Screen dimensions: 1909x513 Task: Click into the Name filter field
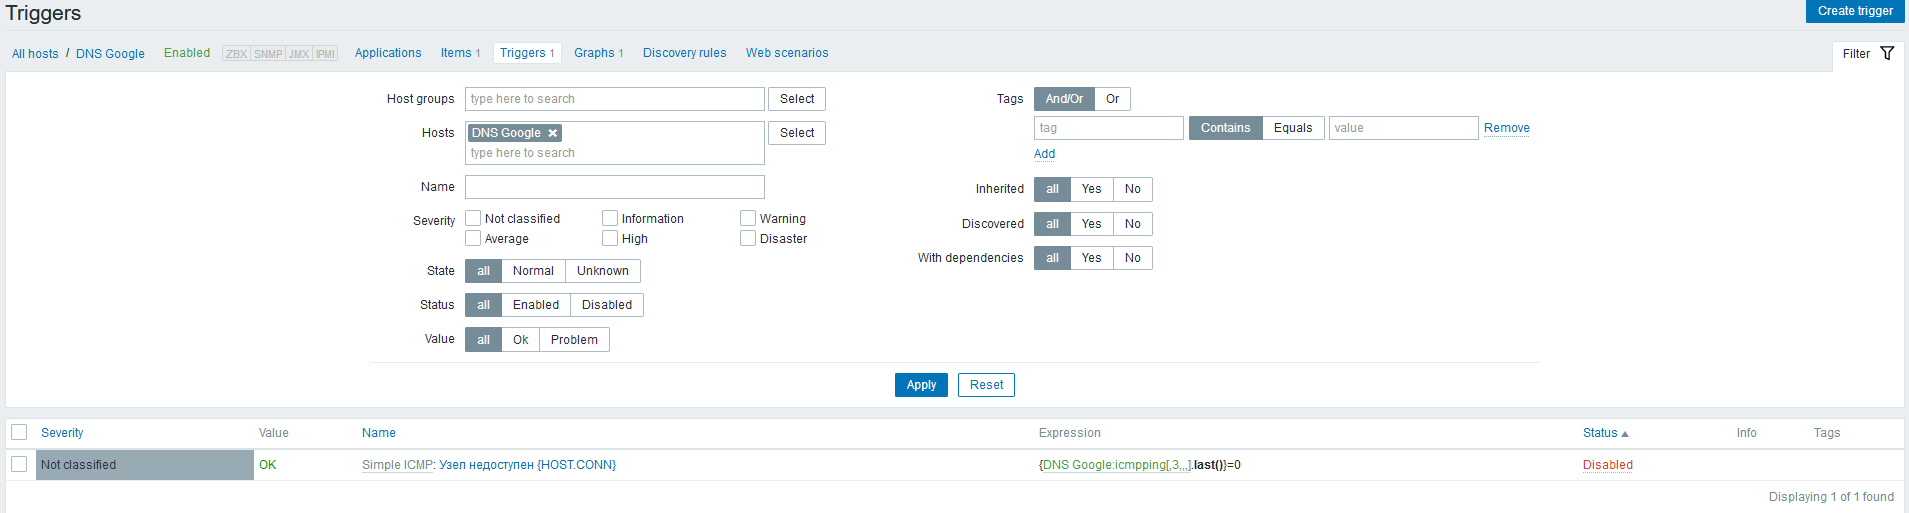614,187
